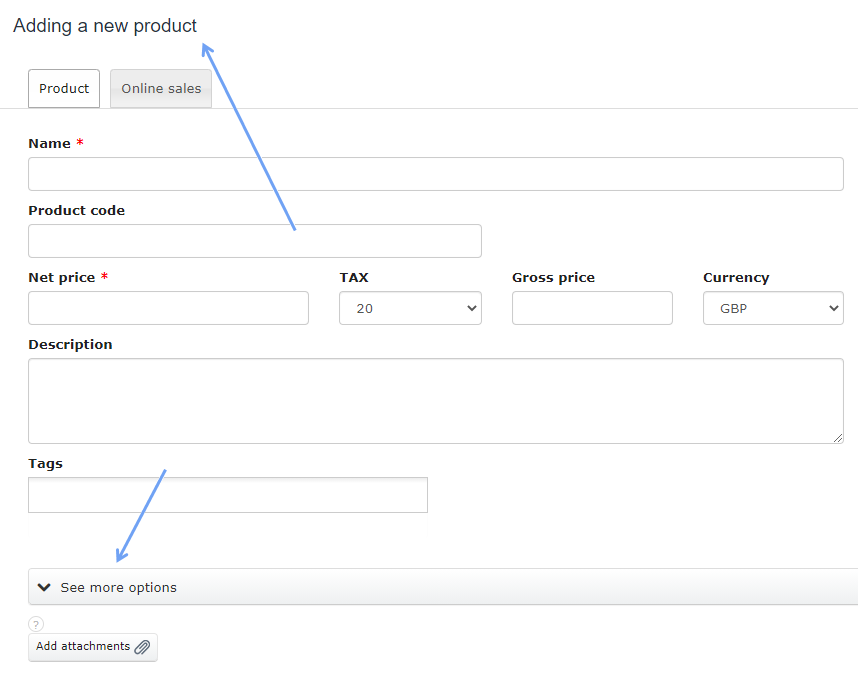Click the Gross price field
Viewport: 858px width, 673px height.
pyautogui.click(x=592, y=308)
